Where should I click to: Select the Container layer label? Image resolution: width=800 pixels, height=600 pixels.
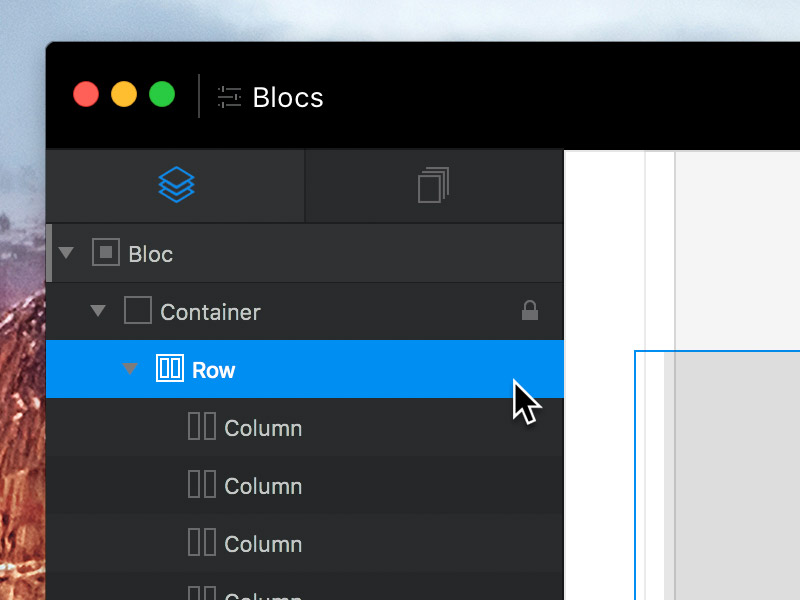(210, 312)
